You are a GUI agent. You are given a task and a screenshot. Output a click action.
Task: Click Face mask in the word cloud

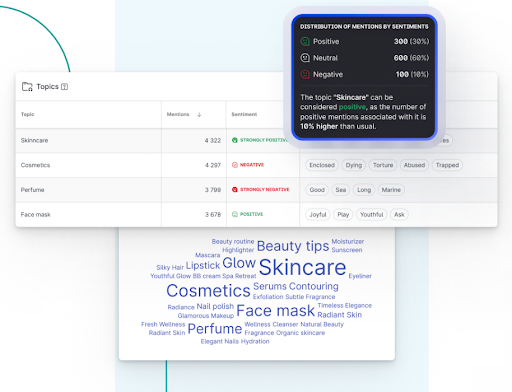(x=275, y=311)
